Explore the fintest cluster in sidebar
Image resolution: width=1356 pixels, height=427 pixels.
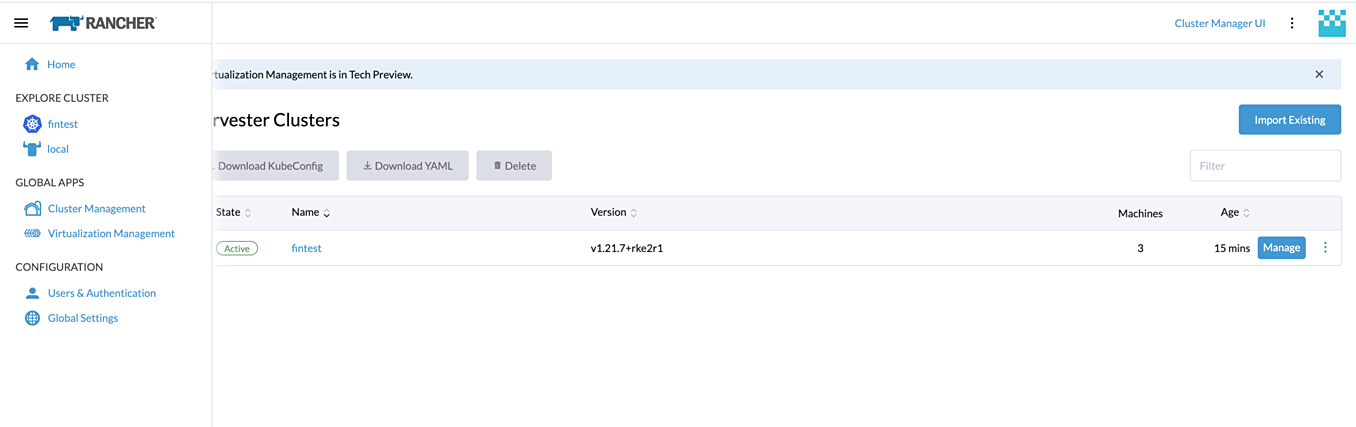click(63, 124)
